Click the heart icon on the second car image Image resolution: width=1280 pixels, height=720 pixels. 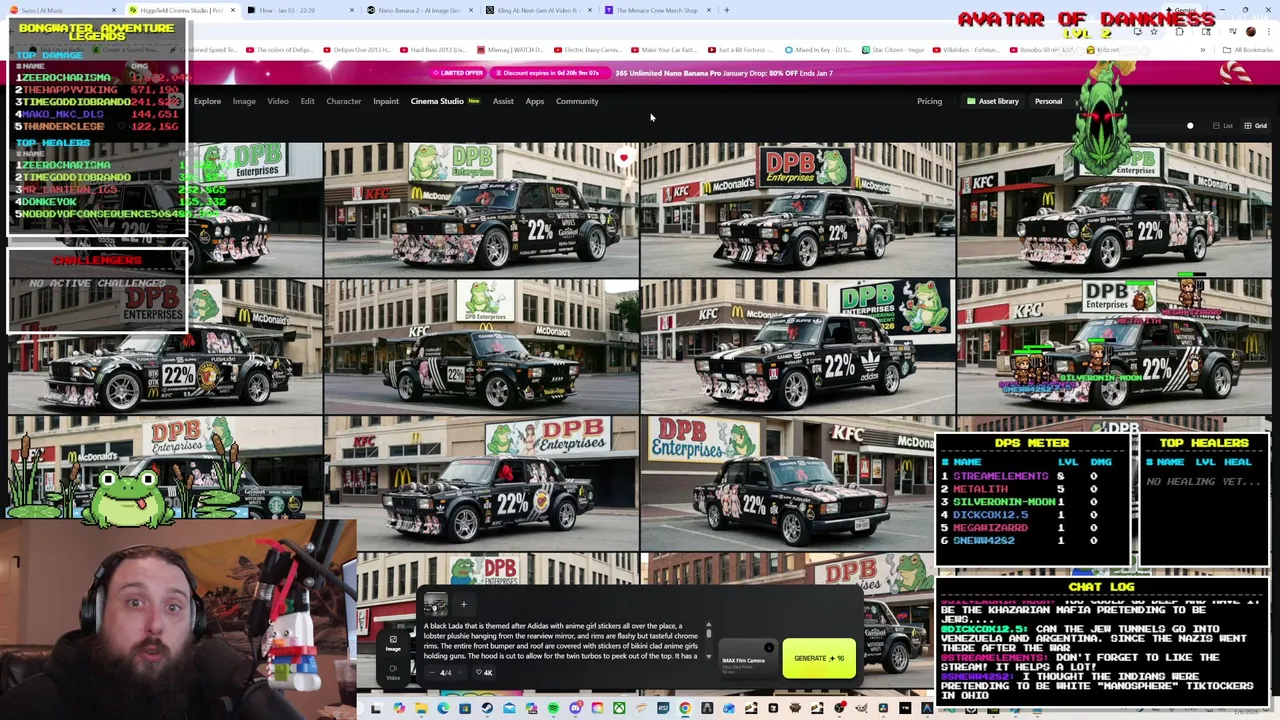[x=623, y=157]
